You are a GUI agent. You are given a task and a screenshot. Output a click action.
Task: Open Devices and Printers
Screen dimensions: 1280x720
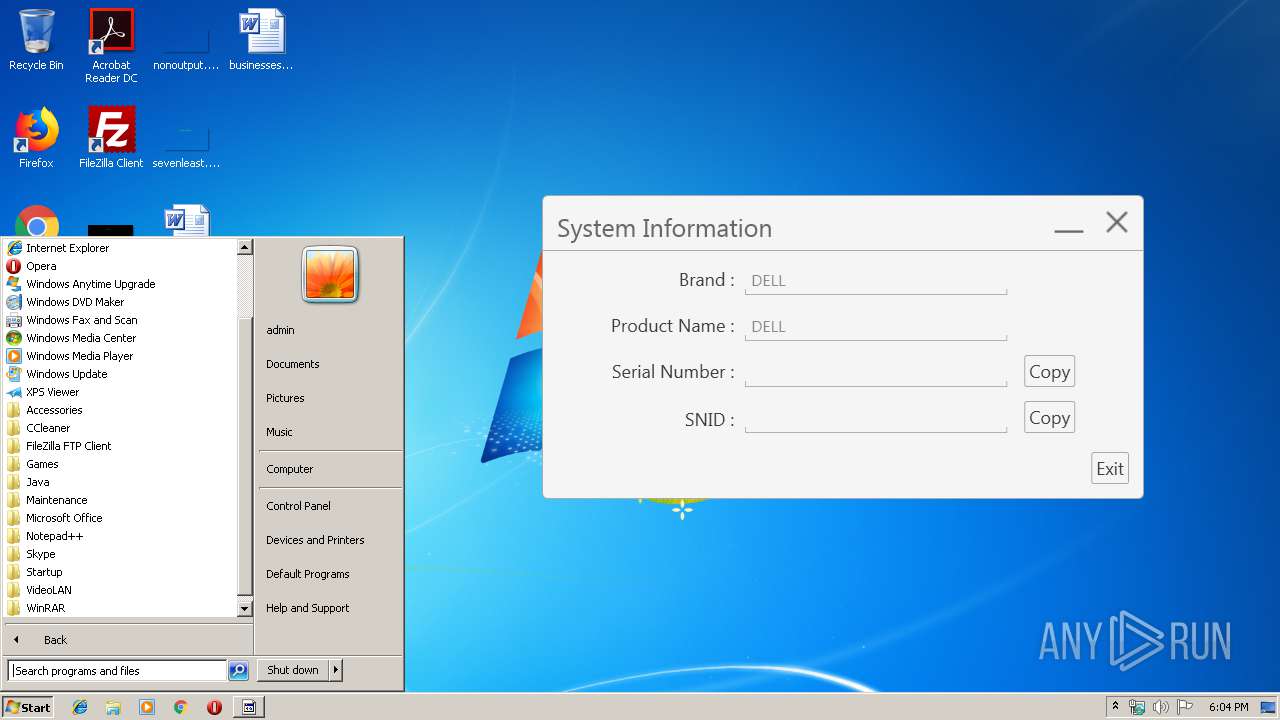coord(315,540)
